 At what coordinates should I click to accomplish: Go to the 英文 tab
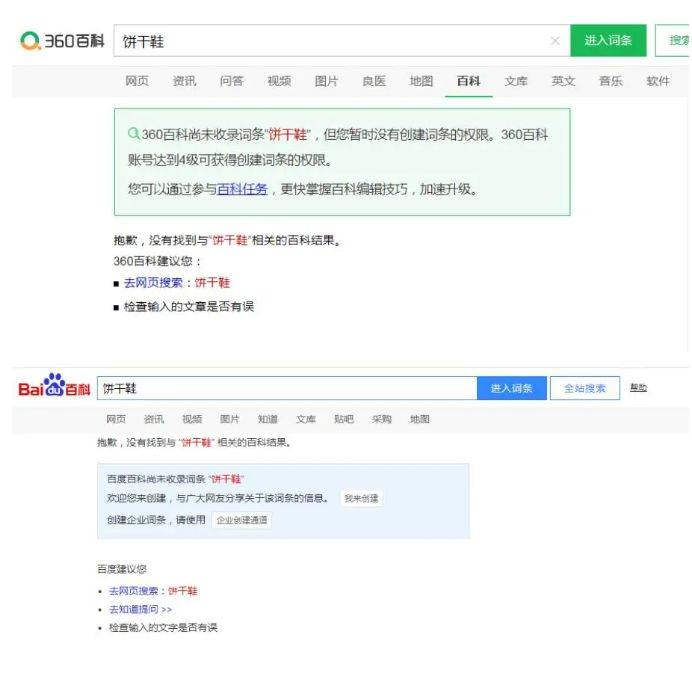563,81
